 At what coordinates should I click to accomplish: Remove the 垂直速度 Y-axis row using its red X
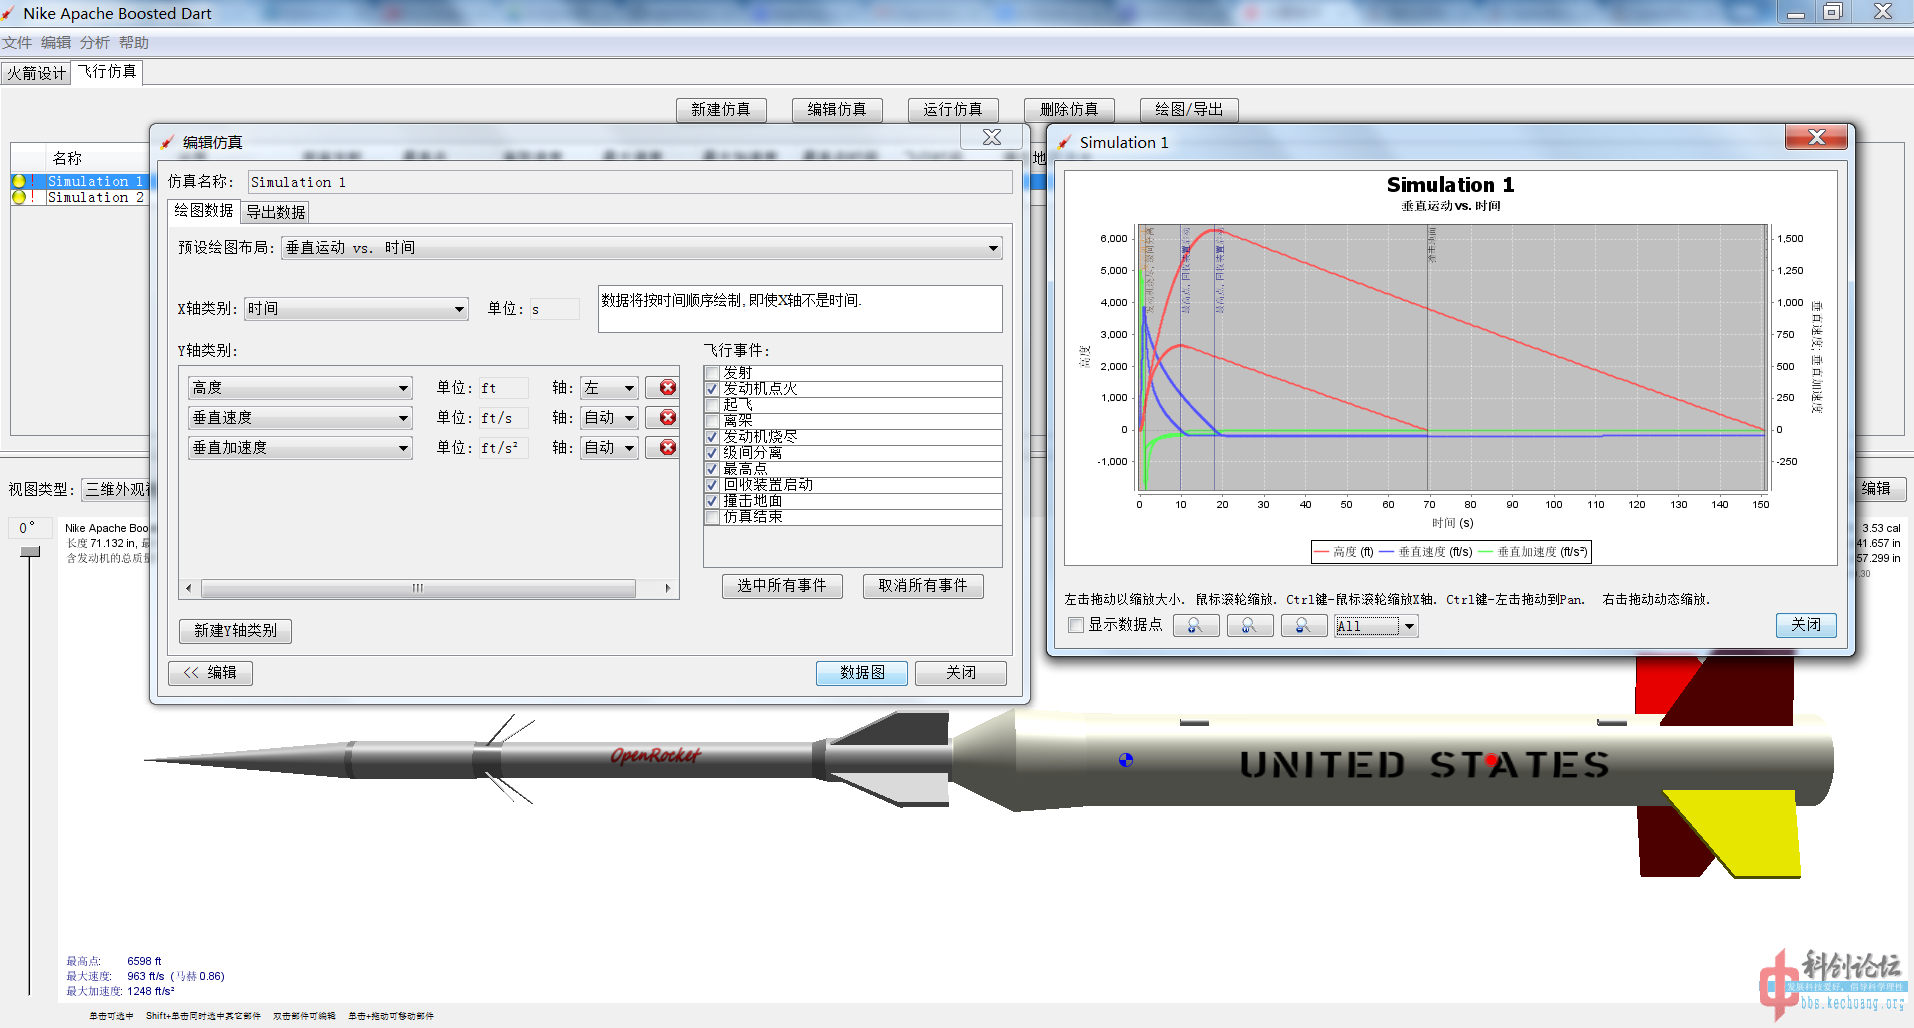coord(667,418)
